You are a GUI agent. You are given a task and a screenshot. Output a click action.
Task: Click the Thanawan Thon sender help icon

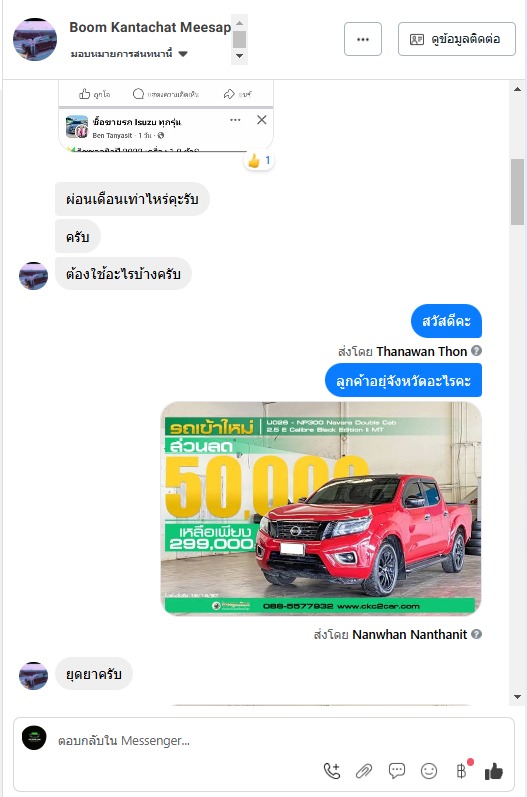tap(476, 351)
